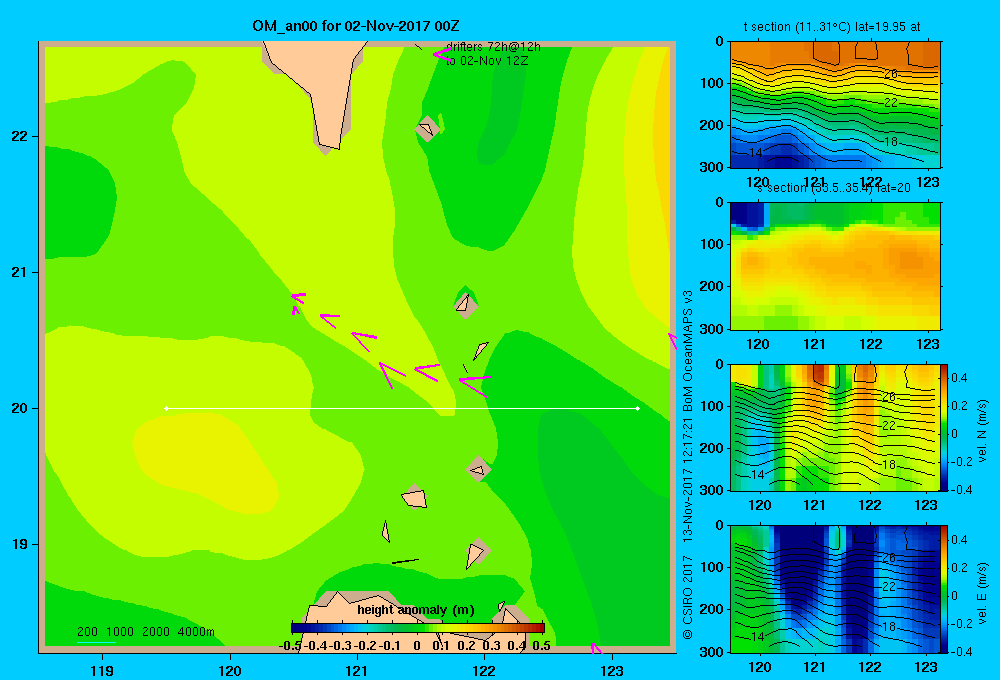Viewport: 1000px width, 680px height.
Task: Click longitude label 121 on main map axis
Action: tap(357, 670)
